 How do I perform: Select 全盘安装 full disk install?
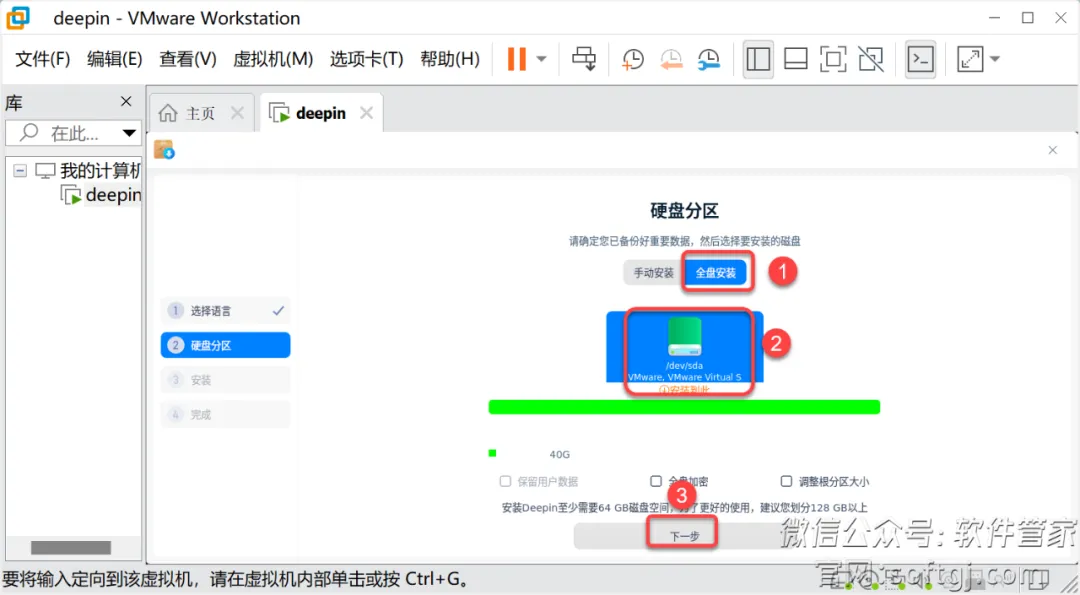tap(716, 273)
